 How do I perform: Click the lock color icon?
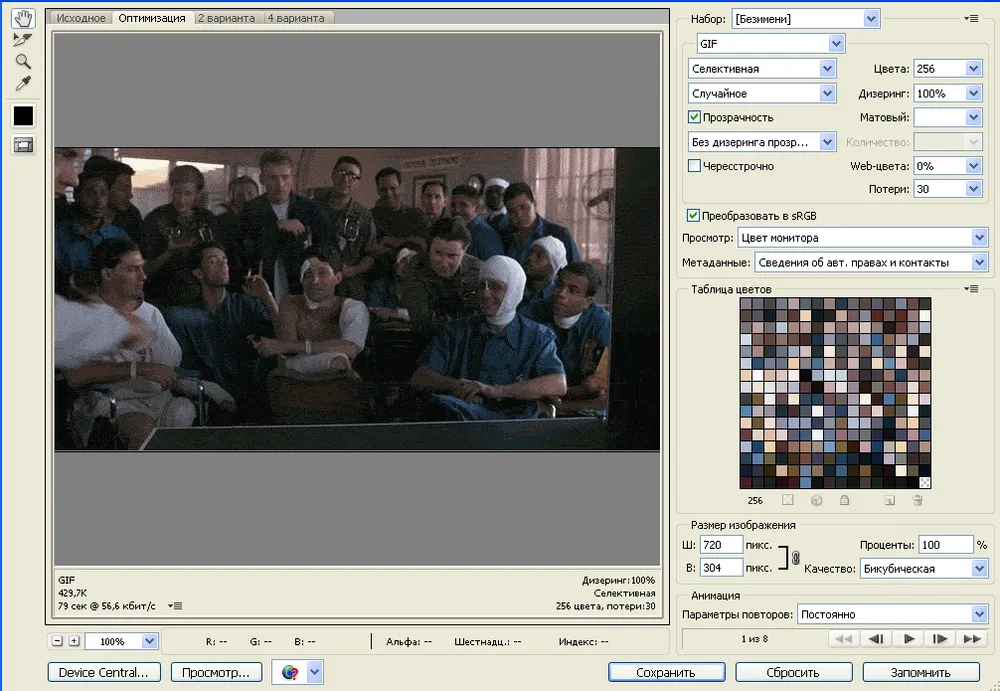[x=844, y=500]
